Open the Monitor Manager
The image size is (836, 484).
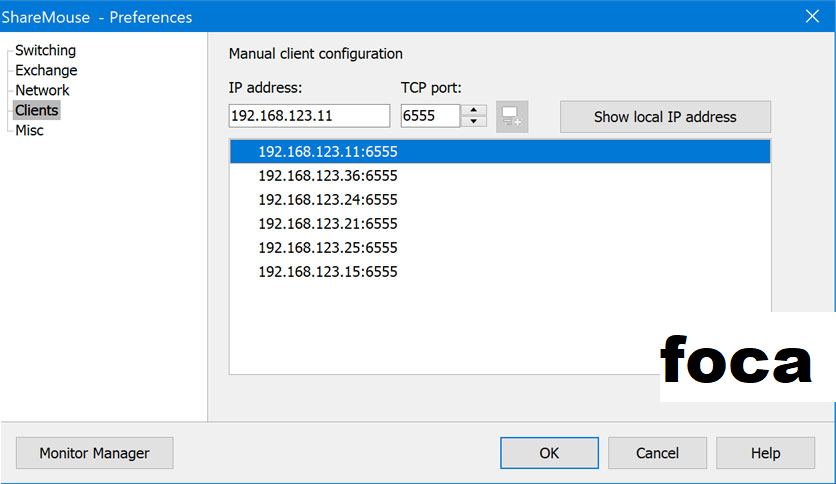[x=94, y=453]
